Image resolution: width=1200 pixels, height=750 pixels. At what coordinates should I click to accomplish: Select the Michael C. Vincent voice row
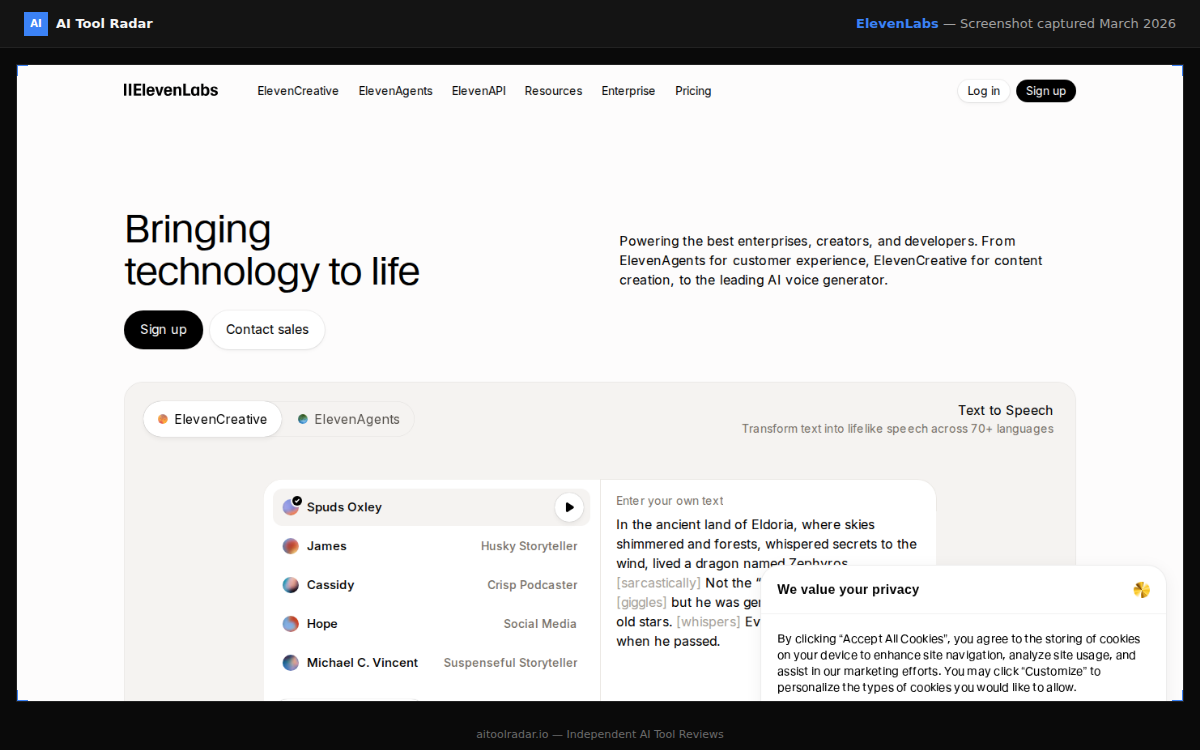[x=431, y=663]
